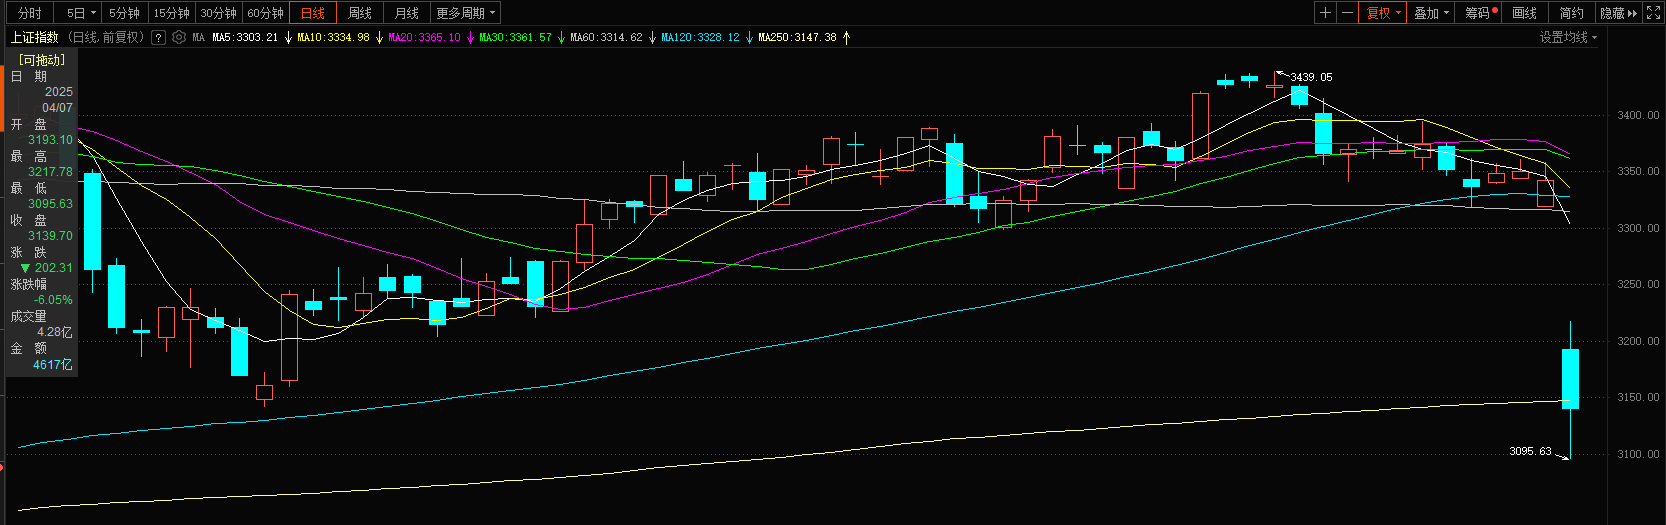Toggle 简约 simple display mode

coord(1571,13)
